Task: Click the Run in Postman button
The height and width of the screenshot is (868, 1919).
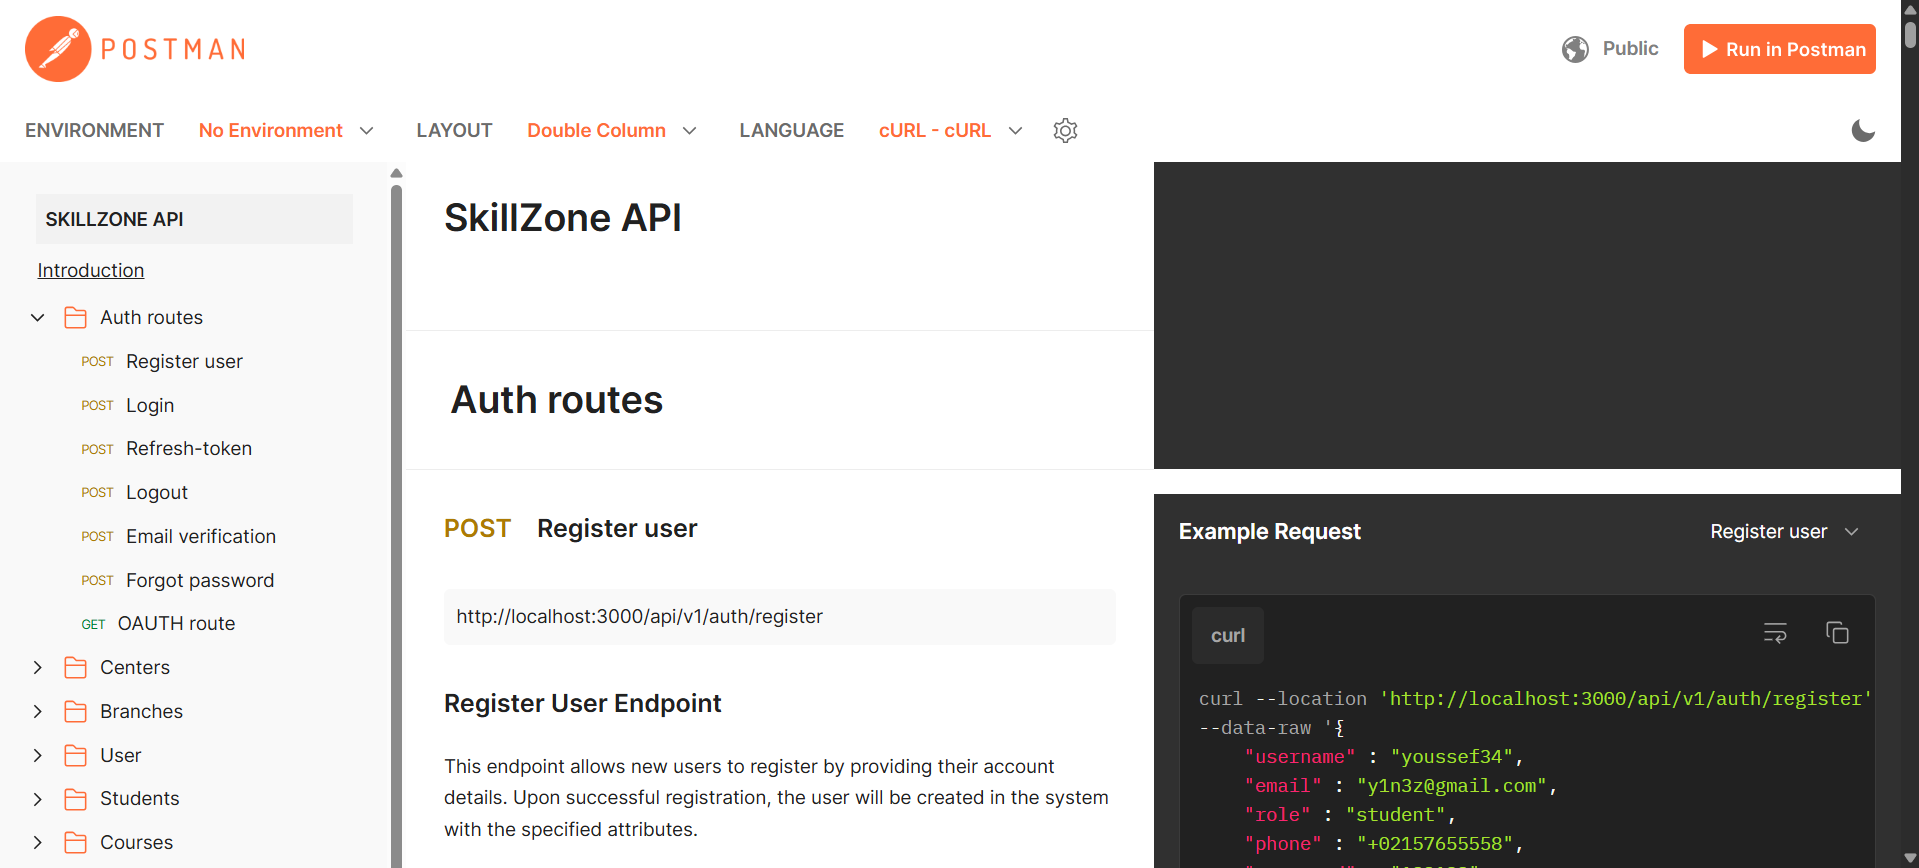Action: point(1779,49)
